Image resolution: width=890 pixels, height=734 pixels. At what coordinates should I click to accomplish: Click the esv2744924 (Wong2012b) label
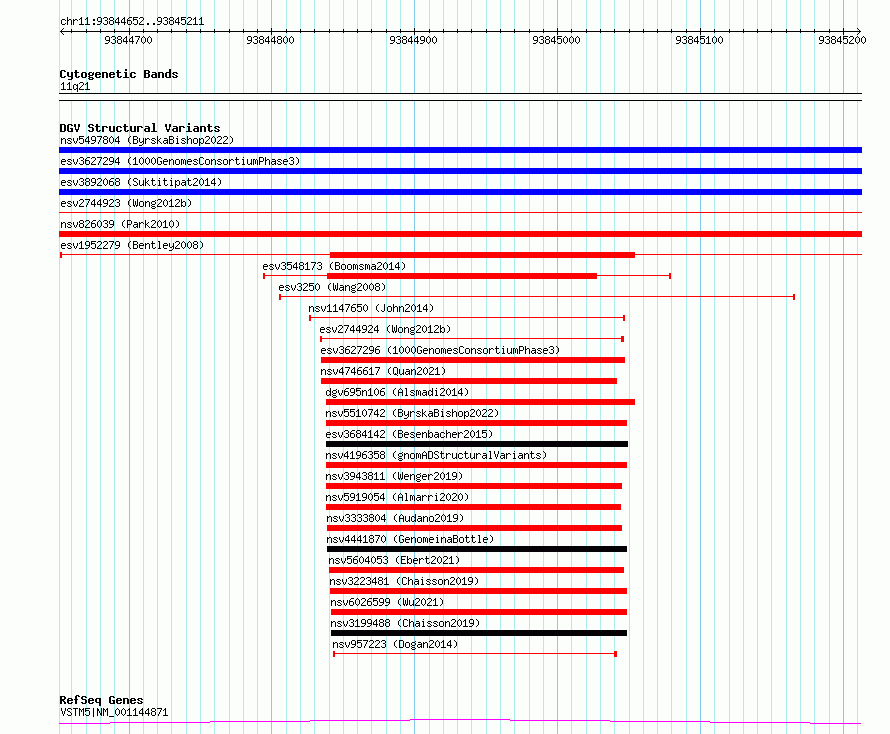click(385, 329)
